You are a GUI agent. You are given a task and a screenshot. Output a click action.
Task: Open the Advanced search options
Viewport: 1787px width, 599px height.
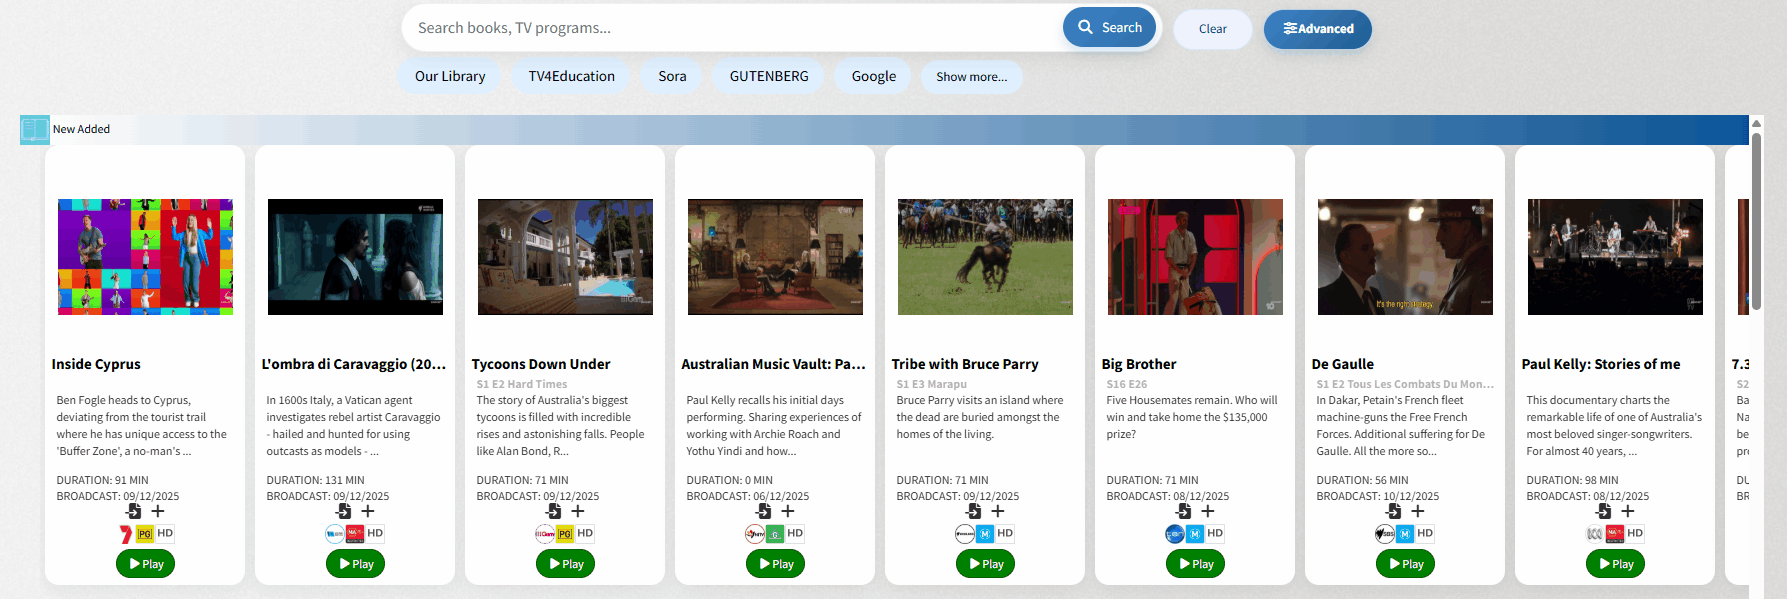coord(1317,29)
